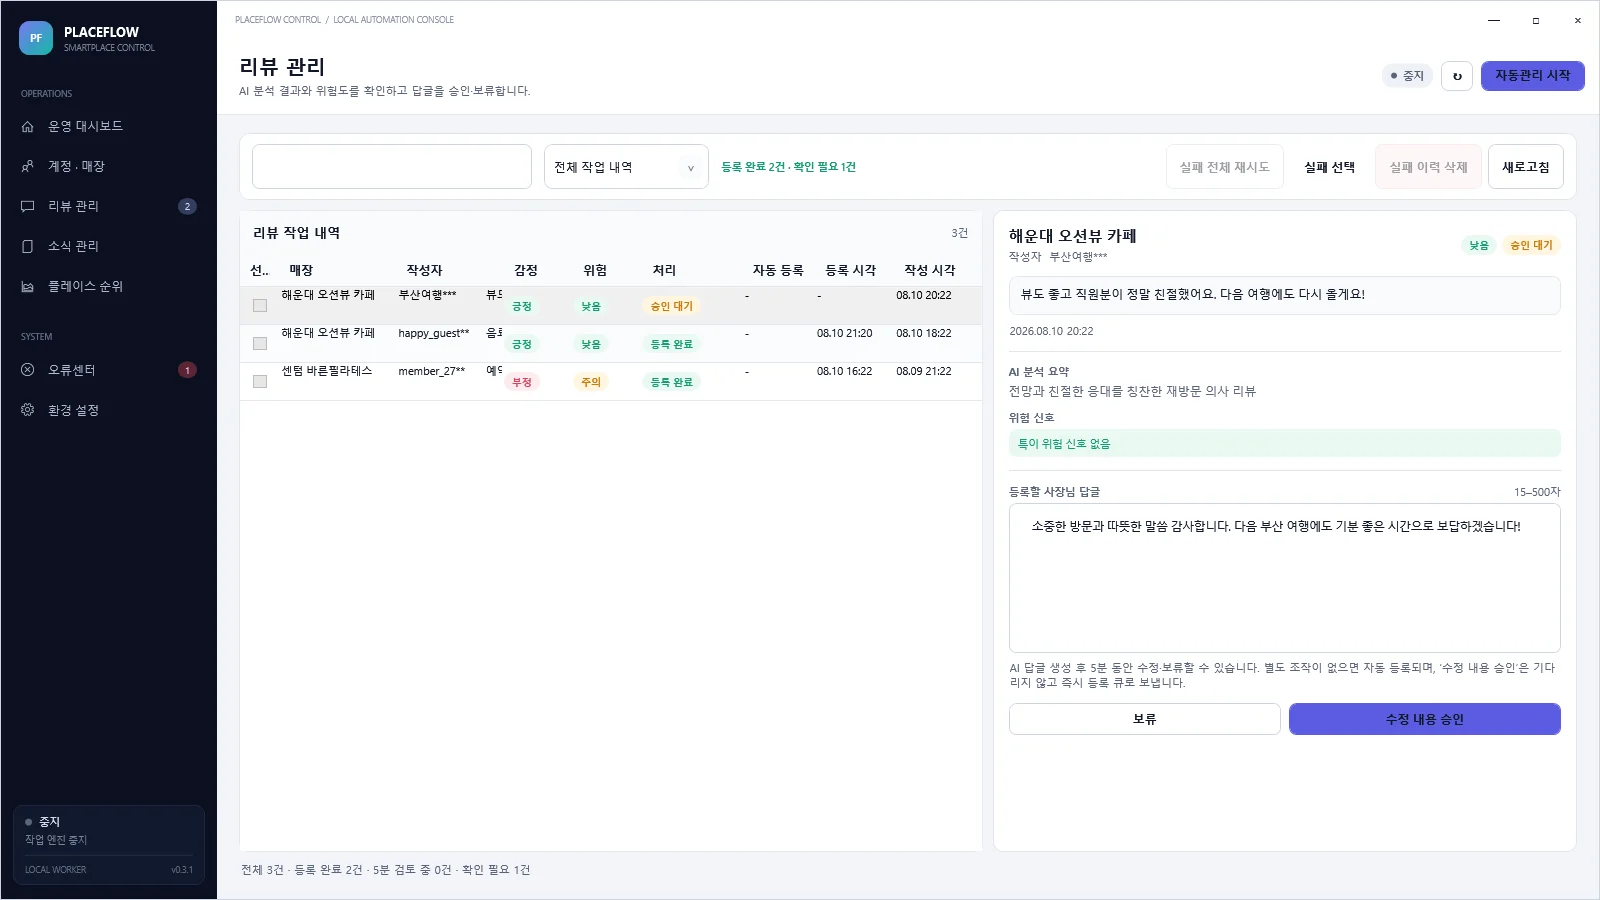
Task: Open 플레이스 순위 menu item
Action: (x=109, y=286)
